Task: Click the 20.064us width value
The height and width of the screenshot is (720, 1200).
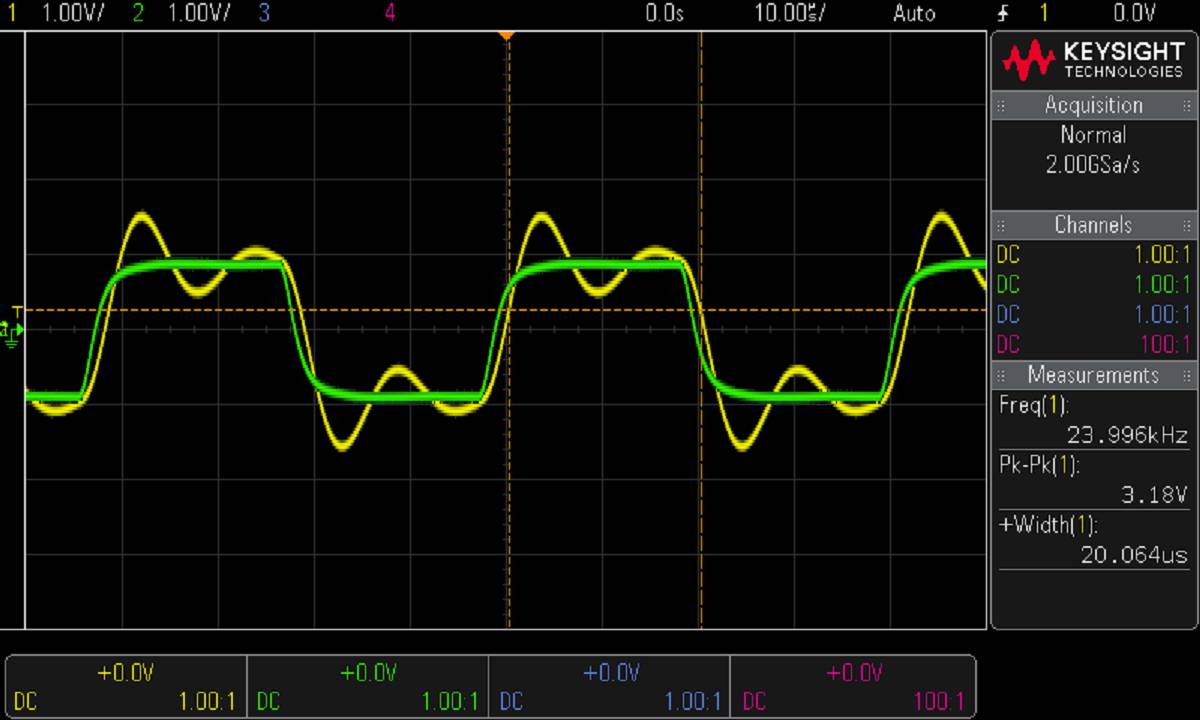Action: 1134,555
